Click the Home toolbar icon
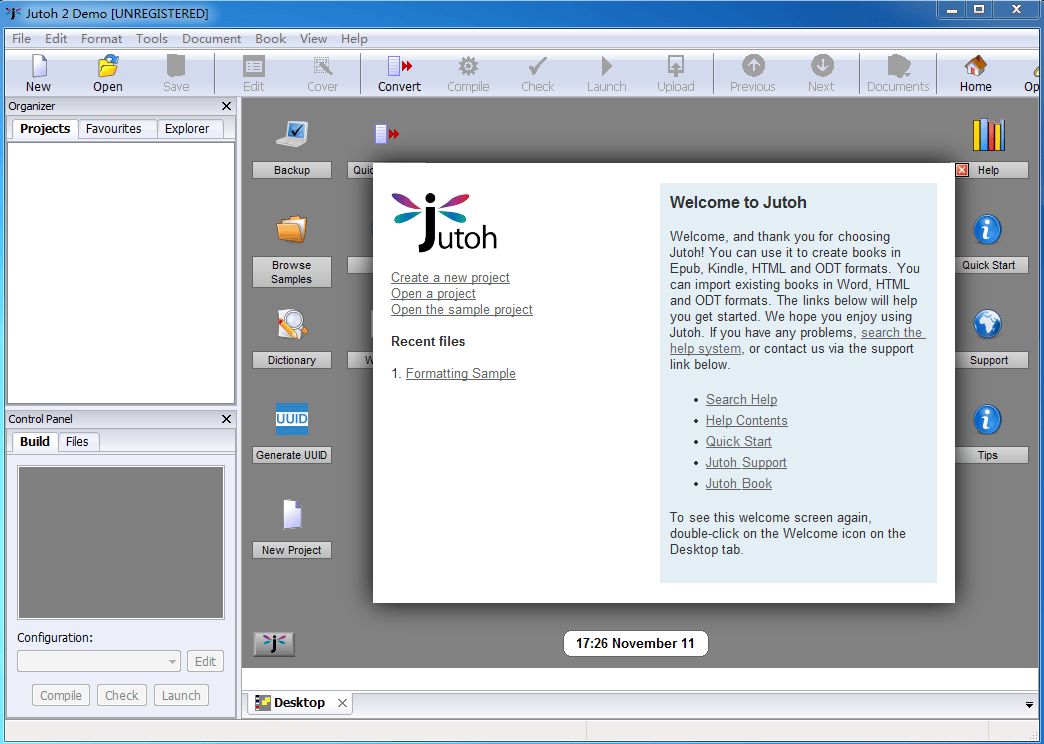Image resolution: width=1044 pixels, height=744 pixels. pos(974,73)
